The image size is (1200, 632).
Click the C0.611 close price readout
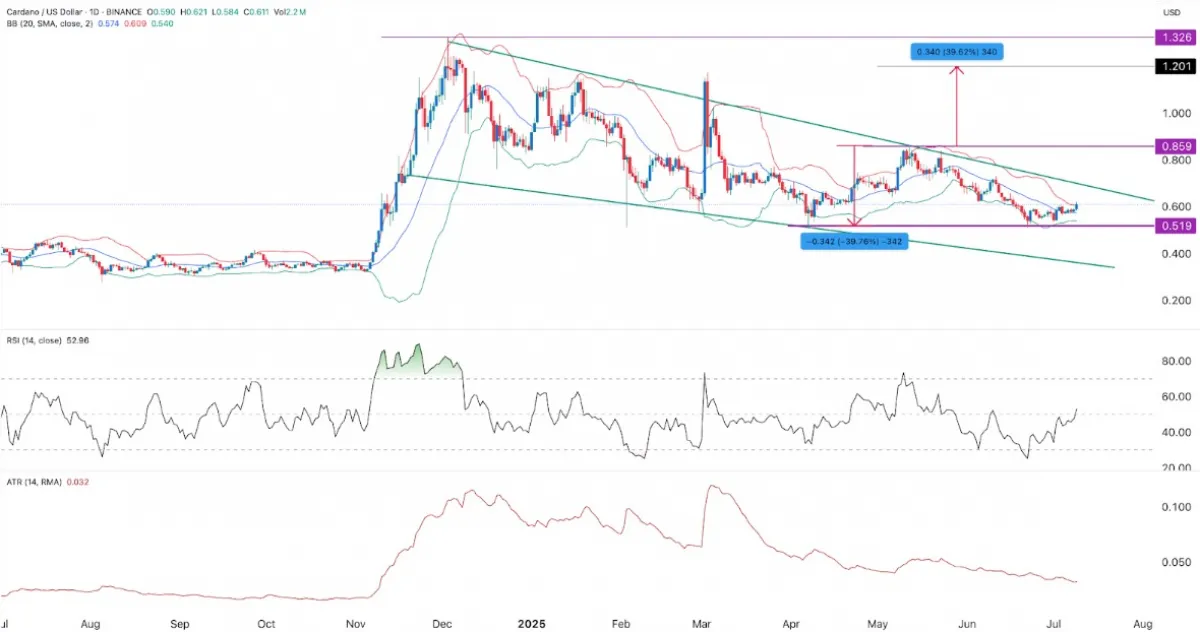pyautogui.click(x=254, y=11)
